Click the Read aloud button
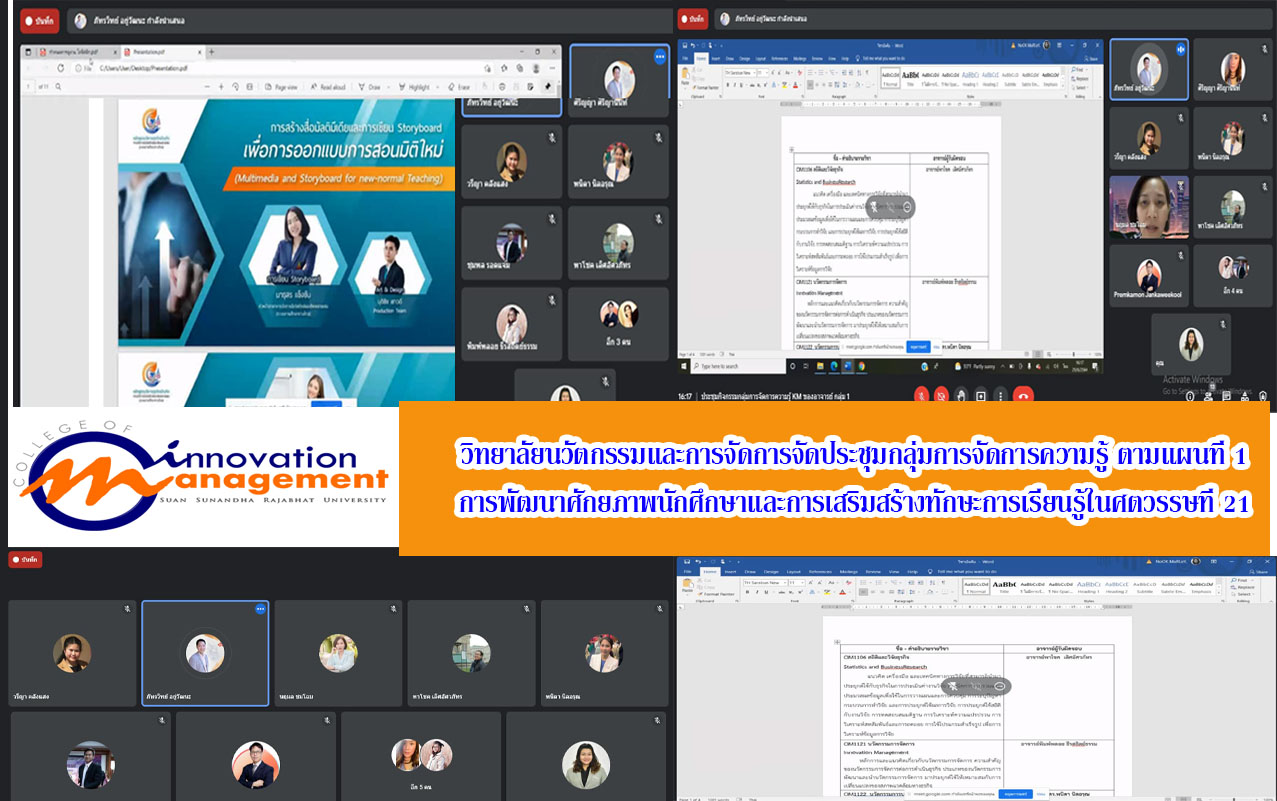The width and height of the screenshot is (1277, 801). (x=327, y=87)
